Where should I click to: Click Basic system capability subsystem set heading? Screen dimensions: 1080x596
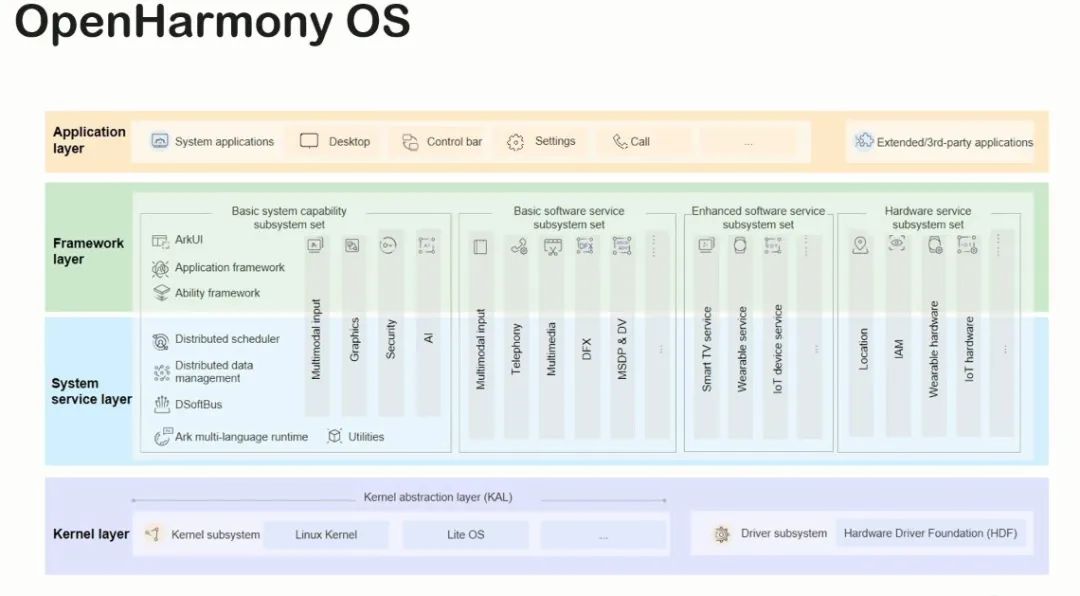click(x=289, y=218)
